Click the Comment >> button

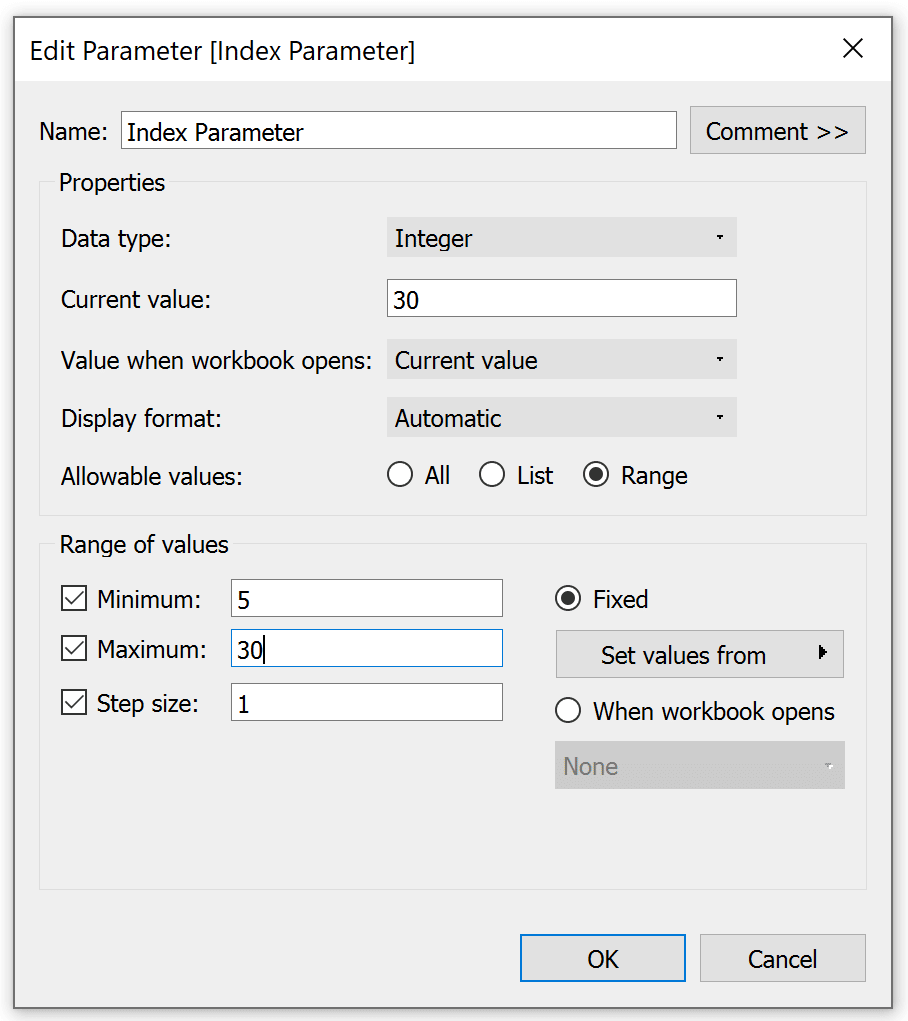(x=778, y=130)
